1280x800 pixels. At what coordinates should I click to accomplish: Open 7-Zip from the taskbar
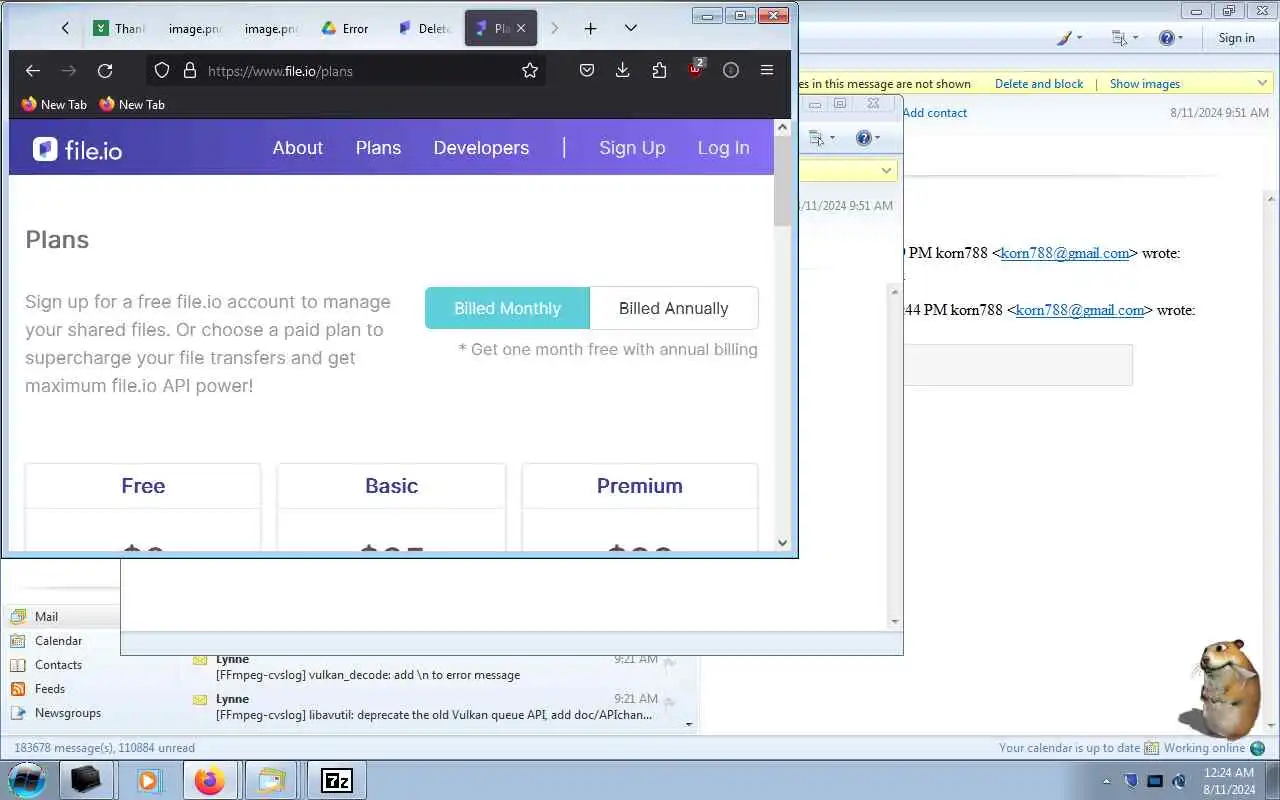337,780
